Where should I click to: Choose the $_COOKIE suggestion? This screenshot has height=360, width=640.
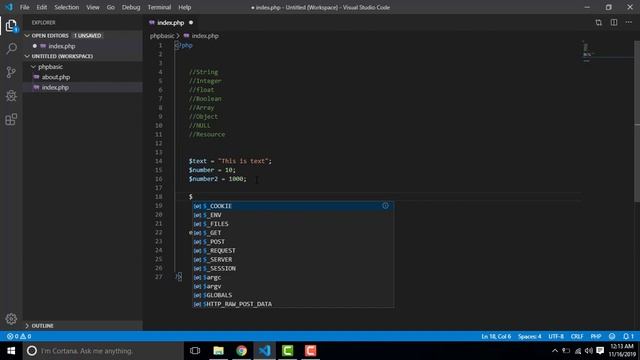[x=293, y=206]
